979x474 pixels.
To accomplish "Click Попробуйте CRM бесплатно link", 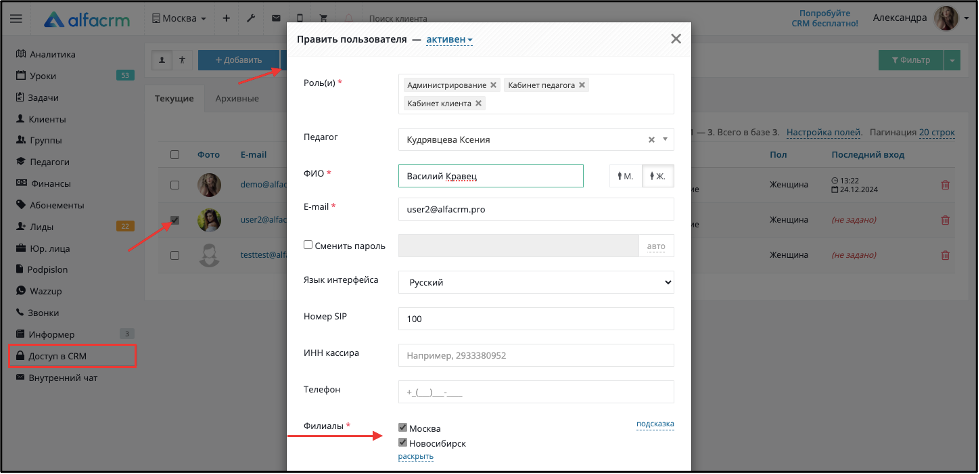I will point(824,18).
